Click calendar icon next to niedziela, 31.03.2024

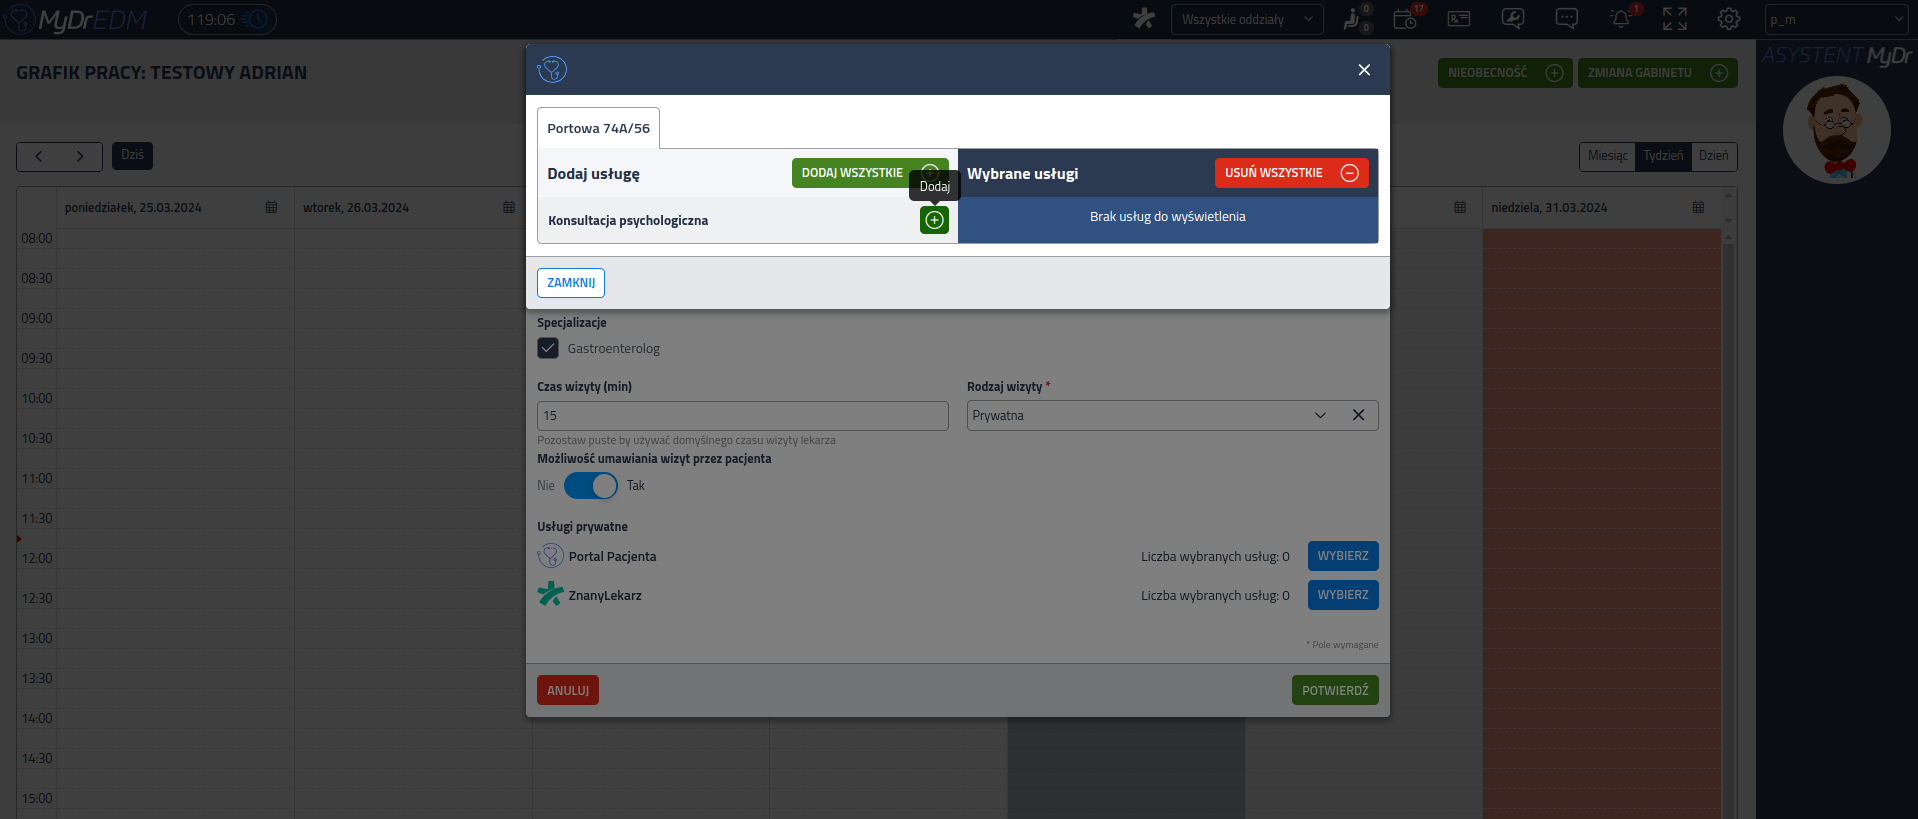pos(1698,208)
